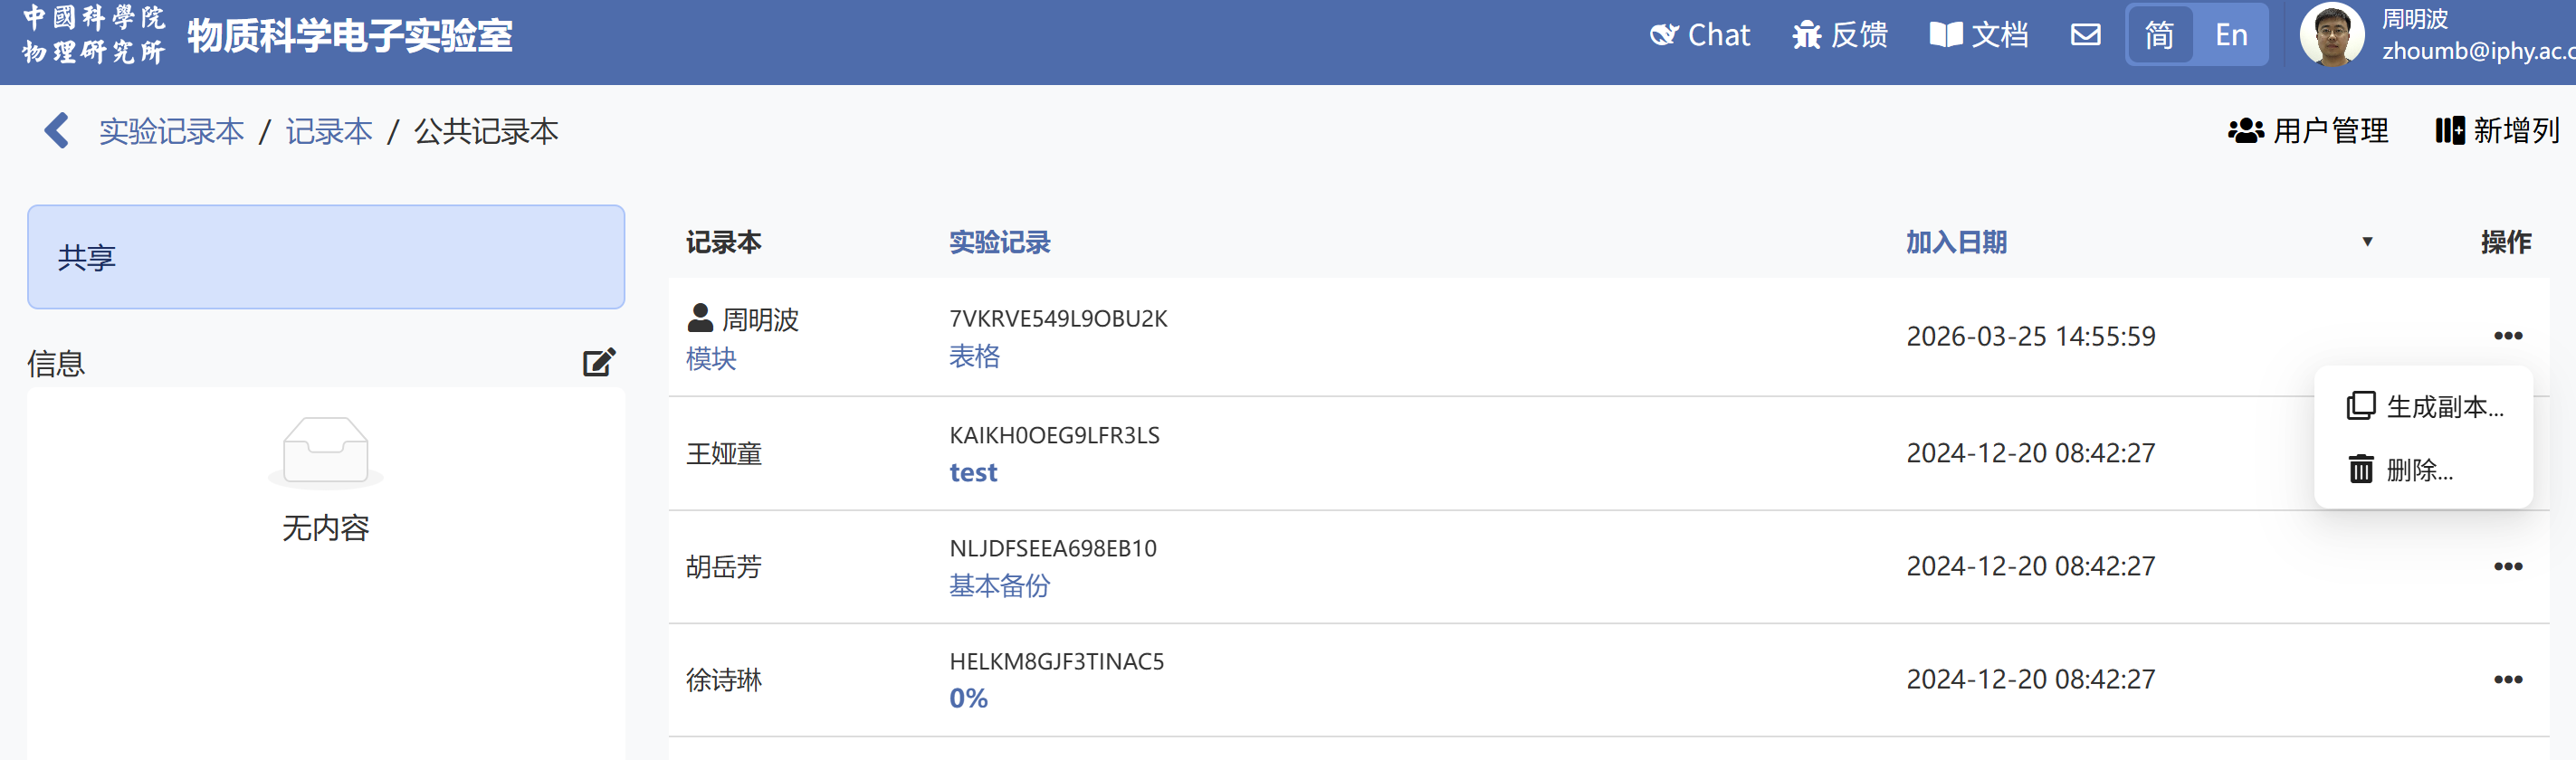Open the 表格 record link
Viewport: 2576px width, 760px height.
[974, 357]
